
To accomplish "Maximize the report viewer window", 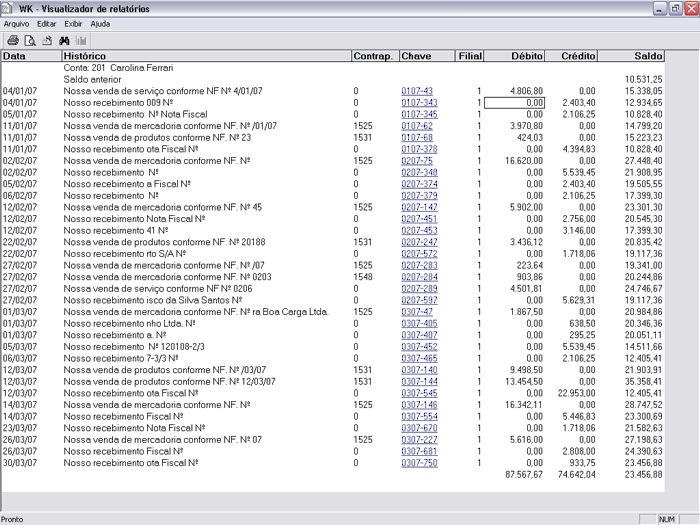I will pos(674,8).
